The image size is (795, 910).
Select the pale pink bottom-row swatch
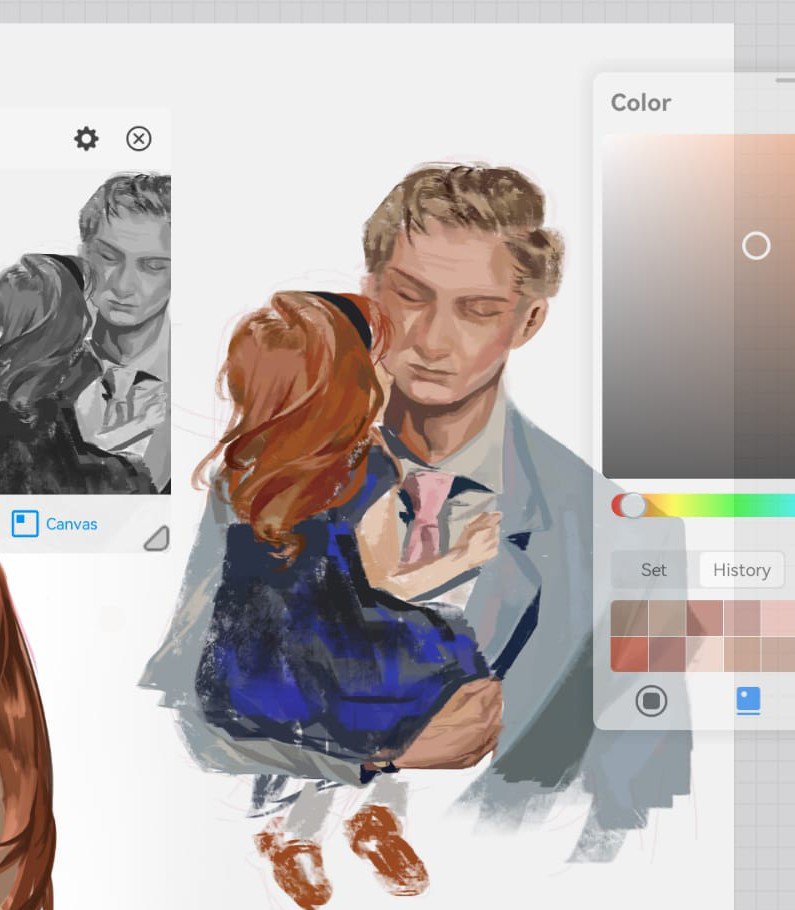coord(704,654)
